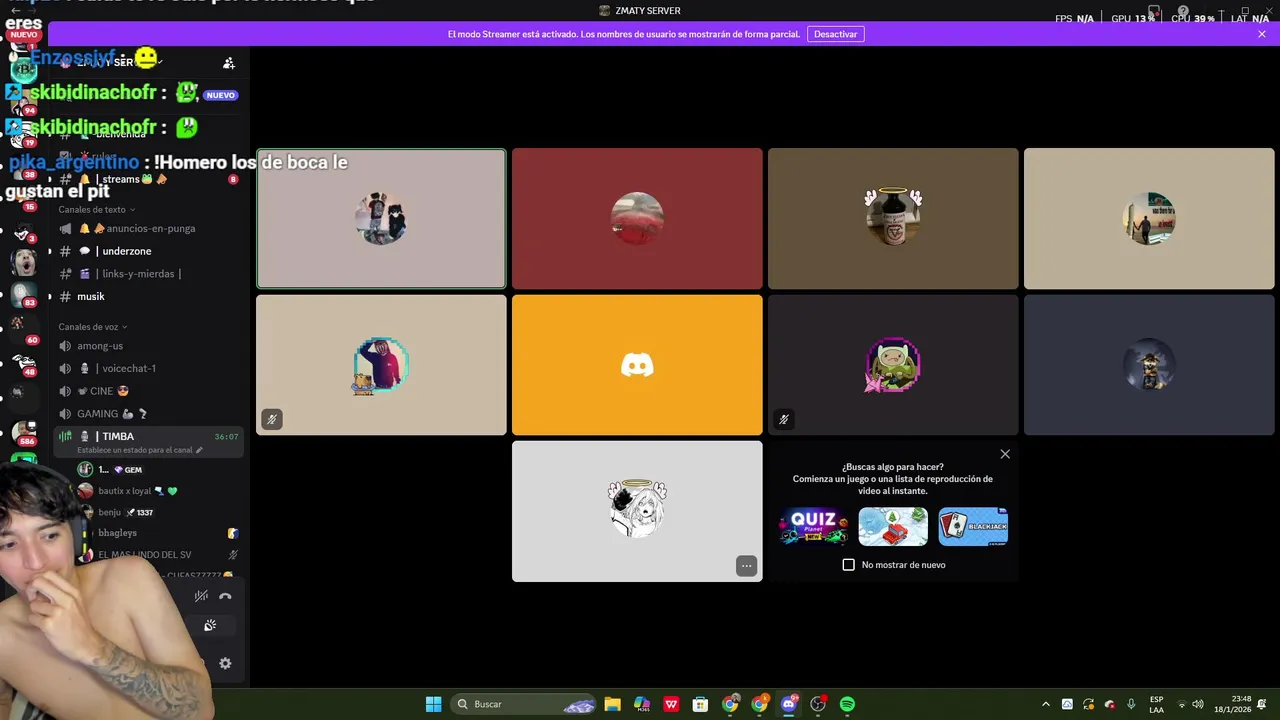Close the activities suggestion panel

(1005, 454)
